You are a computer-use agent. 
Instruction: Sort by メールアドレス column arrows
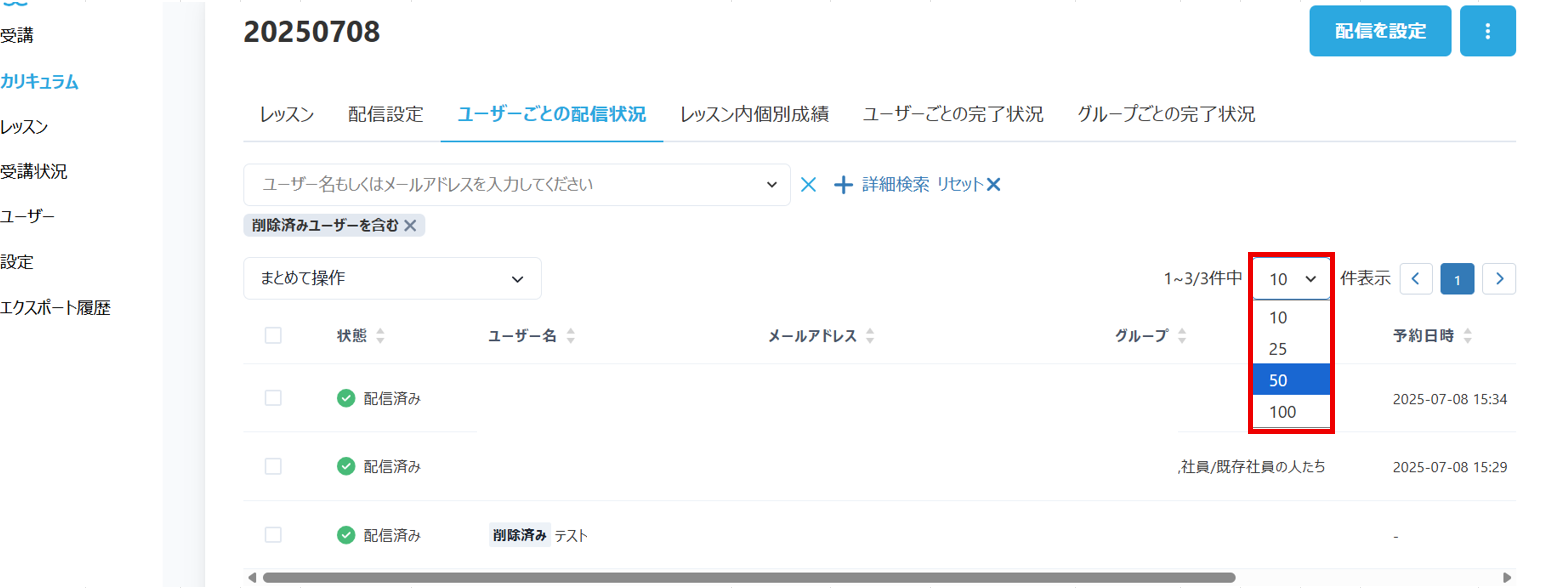tap(870, 337)
